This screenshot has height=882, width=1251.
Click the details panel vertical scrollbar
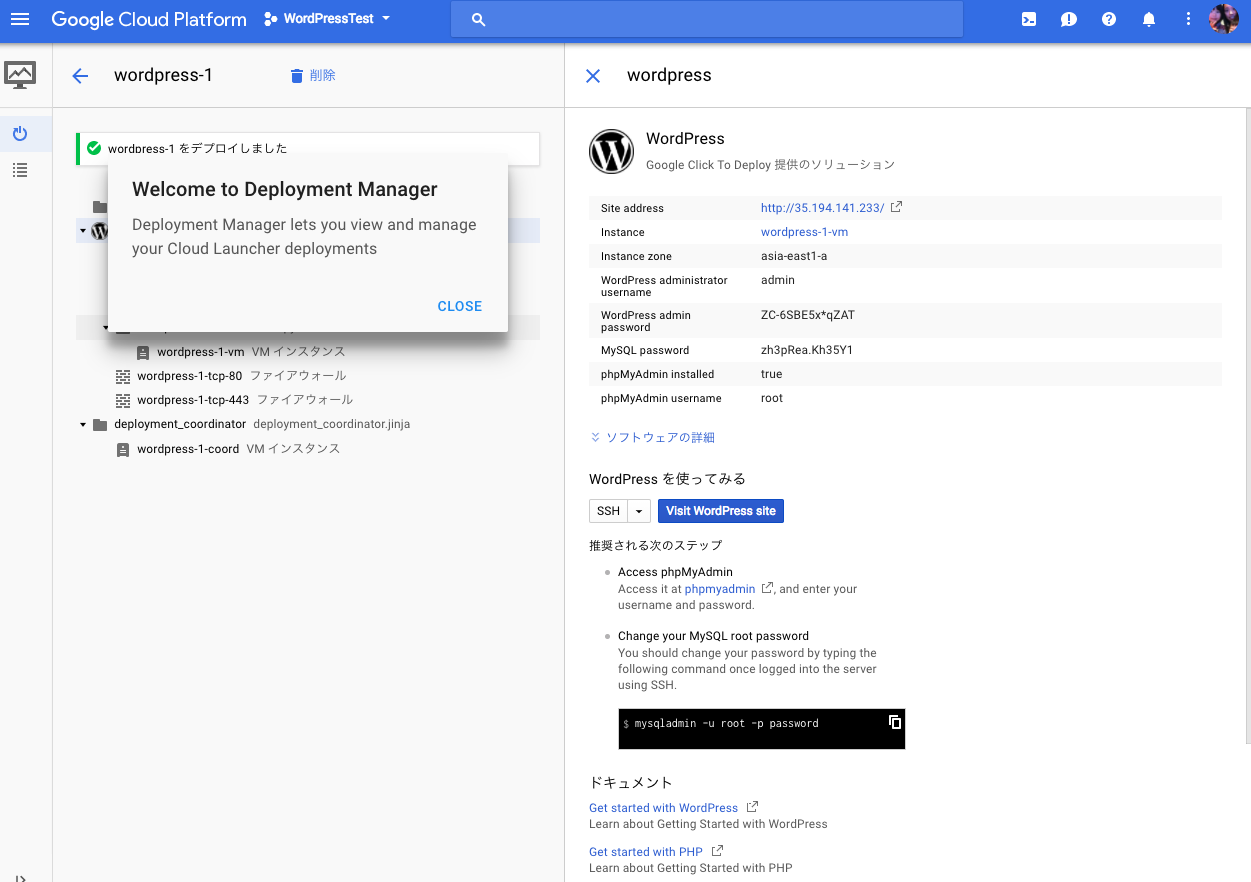[1247, 425]
